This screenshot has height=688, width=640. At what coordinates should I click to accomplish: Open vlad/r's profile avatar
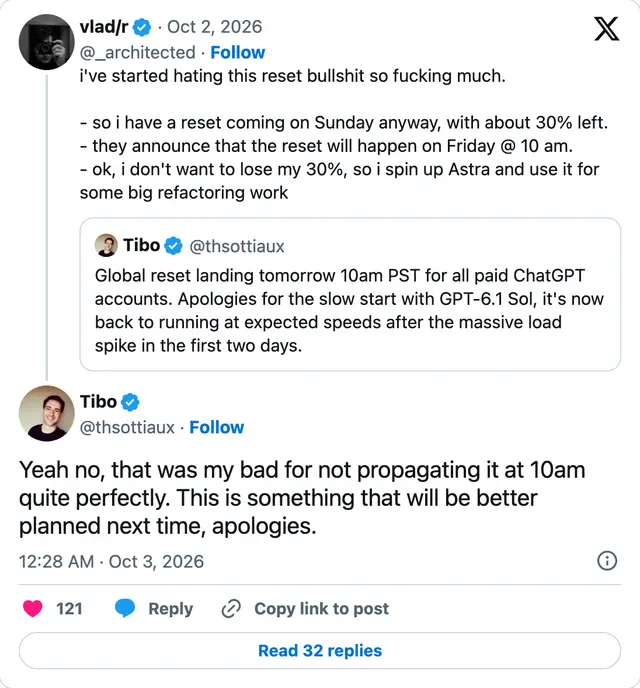[x=46, y=42]
